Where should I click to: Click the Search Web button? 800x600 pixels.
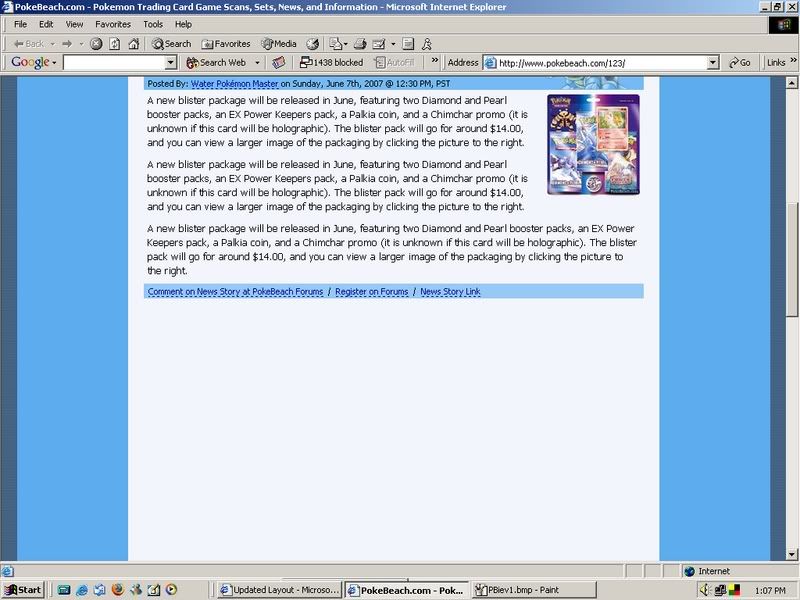(216, 63)
